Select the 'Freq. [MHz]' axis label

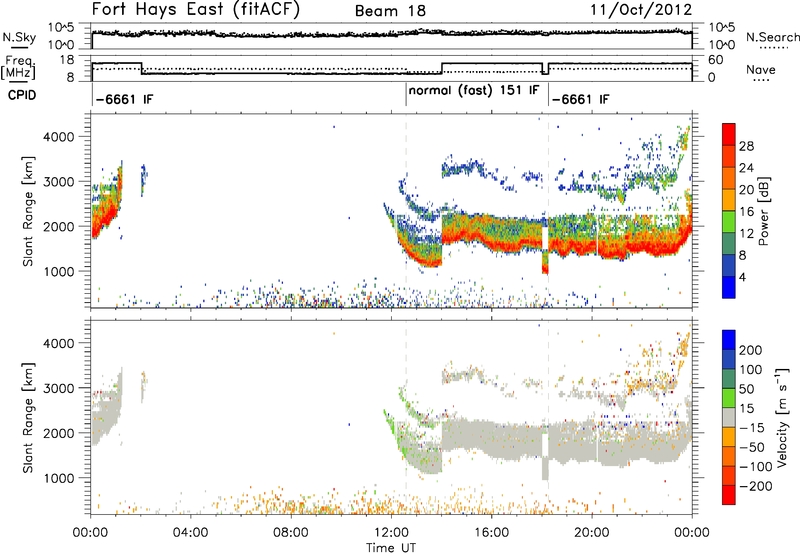(18, 67)
